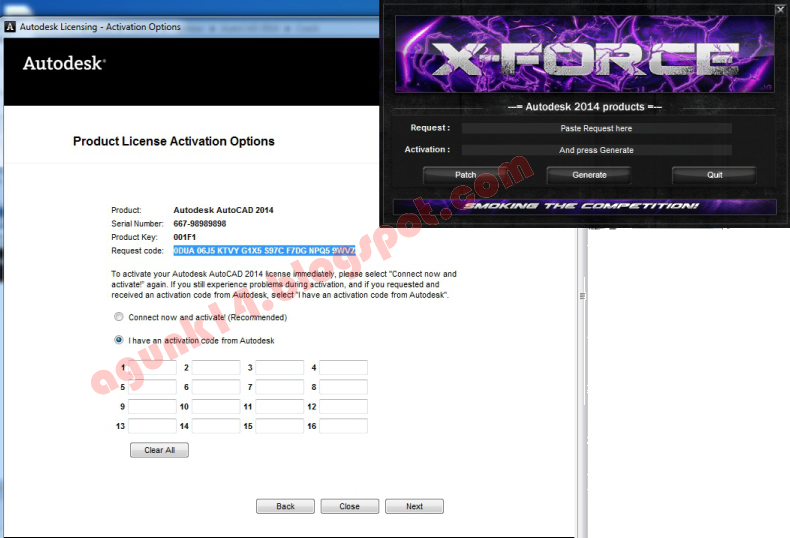Click activation code field 6
The image size is (790, 538).
[x=216, y=387]
